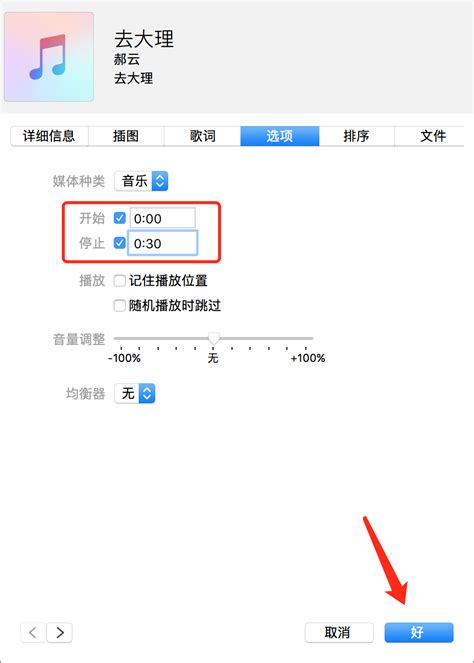Enable 记住播放位置 checkbox
This screenshot has height=663, width=474.
120,280
